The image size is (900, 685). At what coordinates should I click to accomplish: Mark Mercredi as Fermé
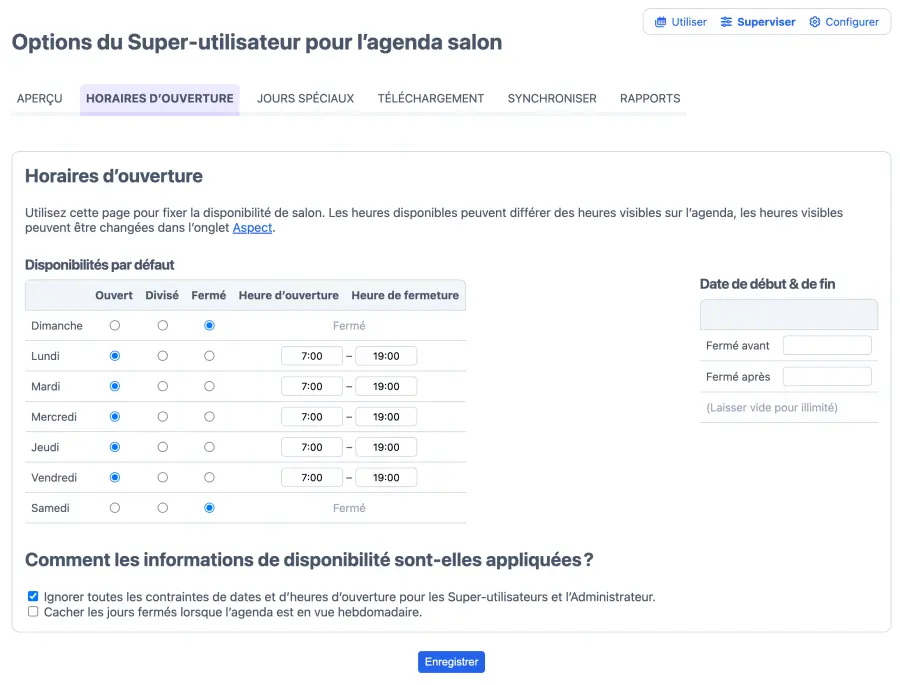coord(209,417)
